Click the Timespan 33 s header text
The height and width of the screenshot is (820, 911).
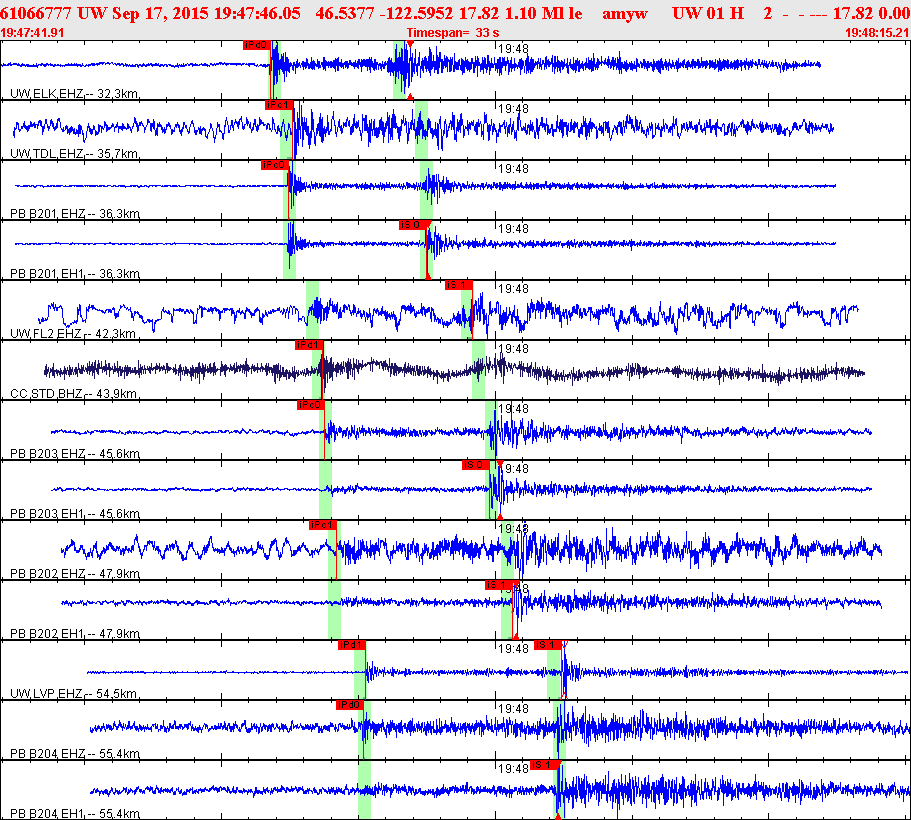(x=453, y=33)
